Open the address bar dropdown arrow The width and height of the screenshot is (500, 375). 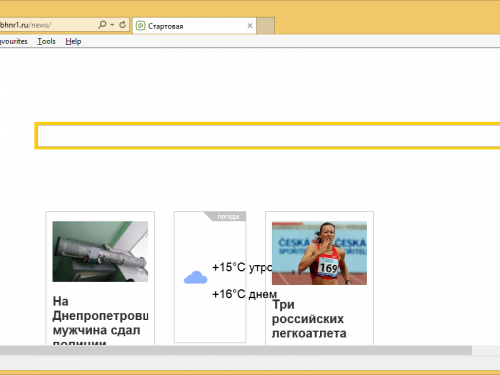[x=112, y=25]
